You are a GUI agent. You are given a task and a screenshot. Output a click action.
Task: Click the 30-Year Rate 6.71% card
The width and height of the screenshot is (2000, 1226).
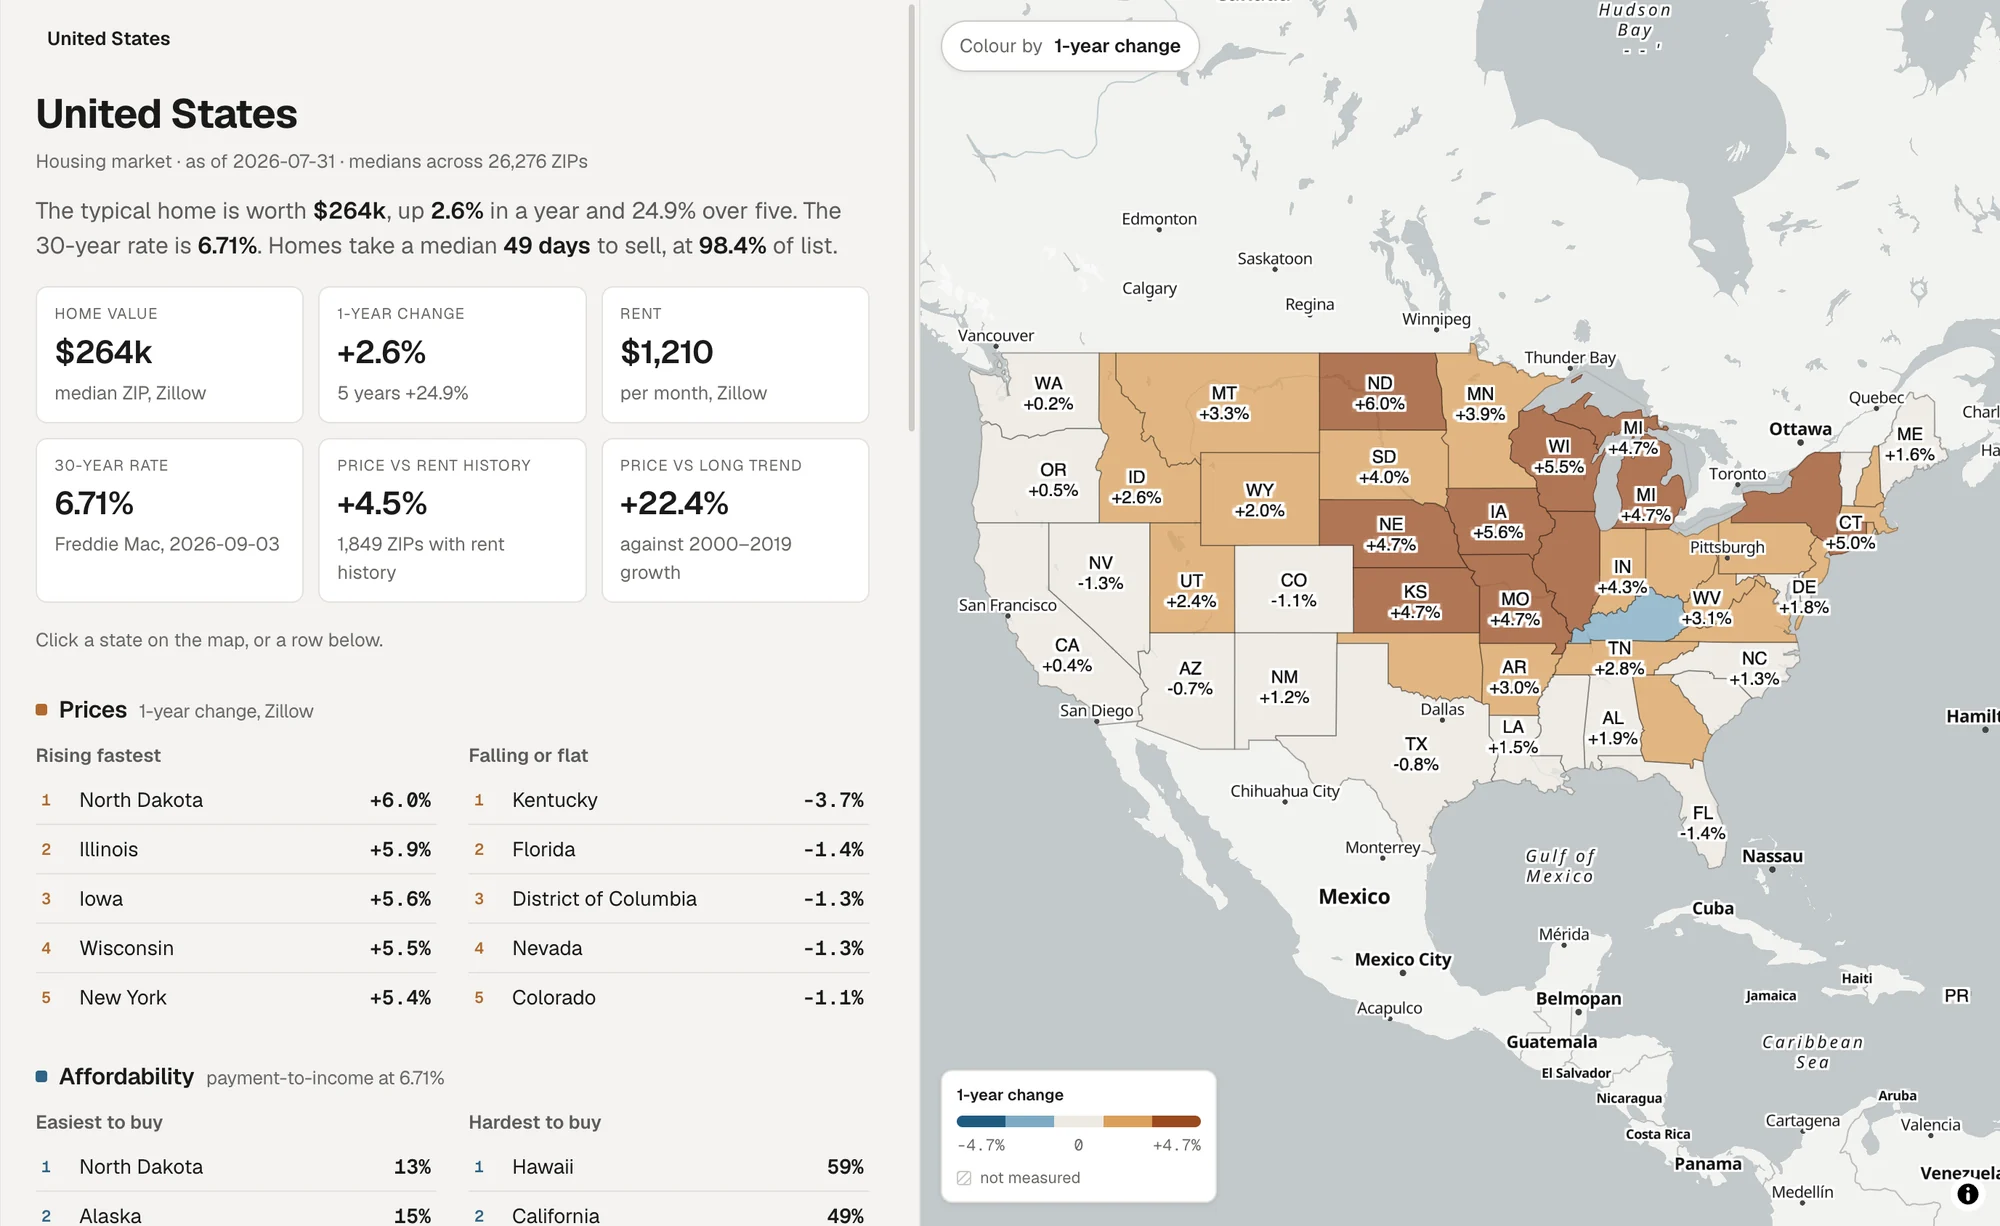point(169,520)
